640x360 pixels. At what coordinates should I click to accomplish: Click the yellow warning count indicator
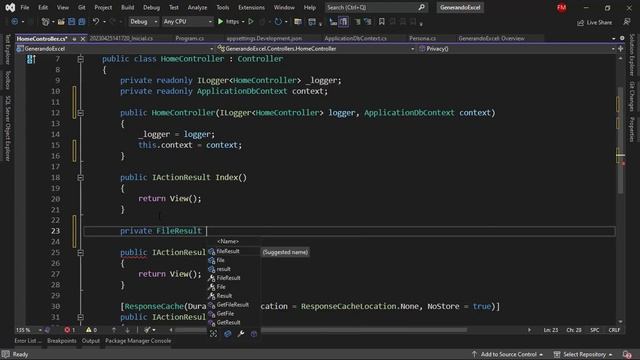click(91, 330)
